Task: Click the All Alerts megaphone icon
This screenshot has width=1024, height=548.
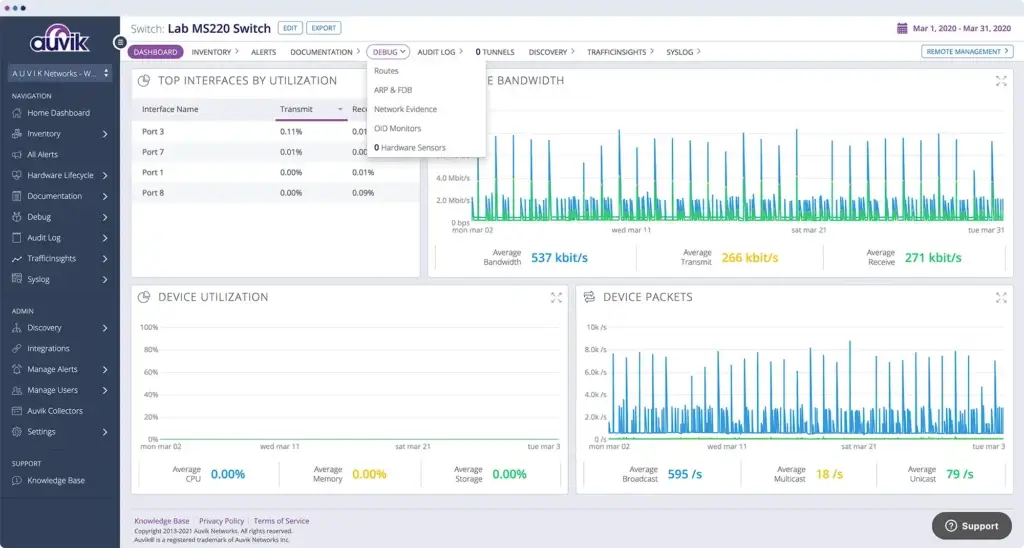Action: [x=16, y=154]
